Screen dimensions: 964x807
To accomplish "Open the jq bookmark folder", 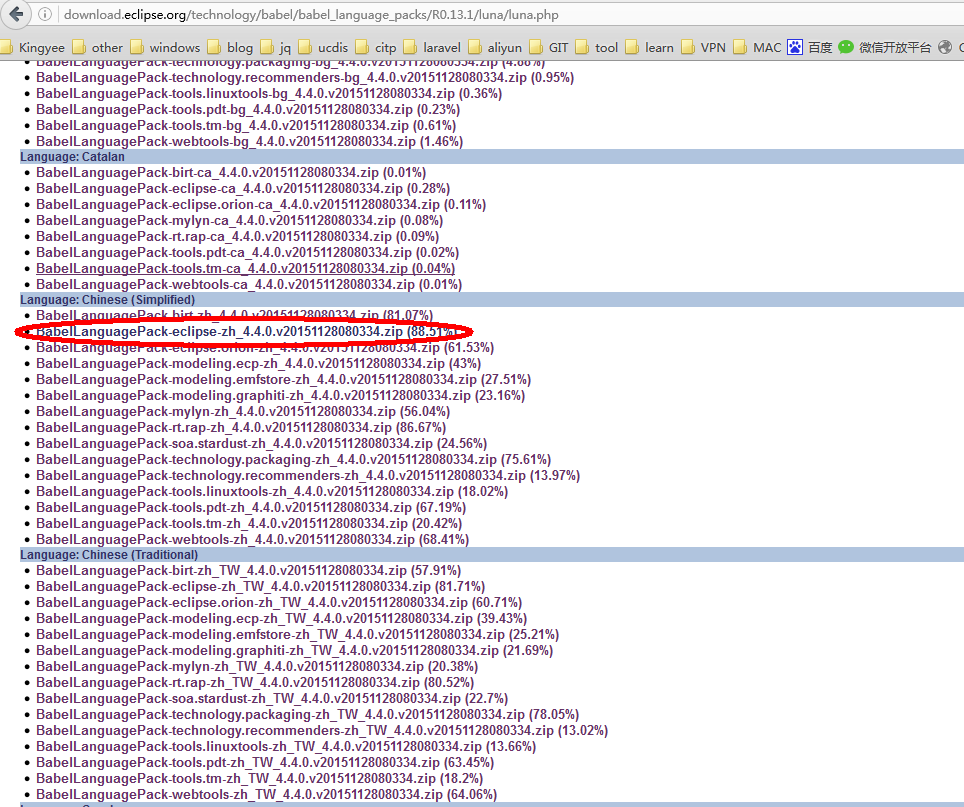I will (x=276, y=47).
